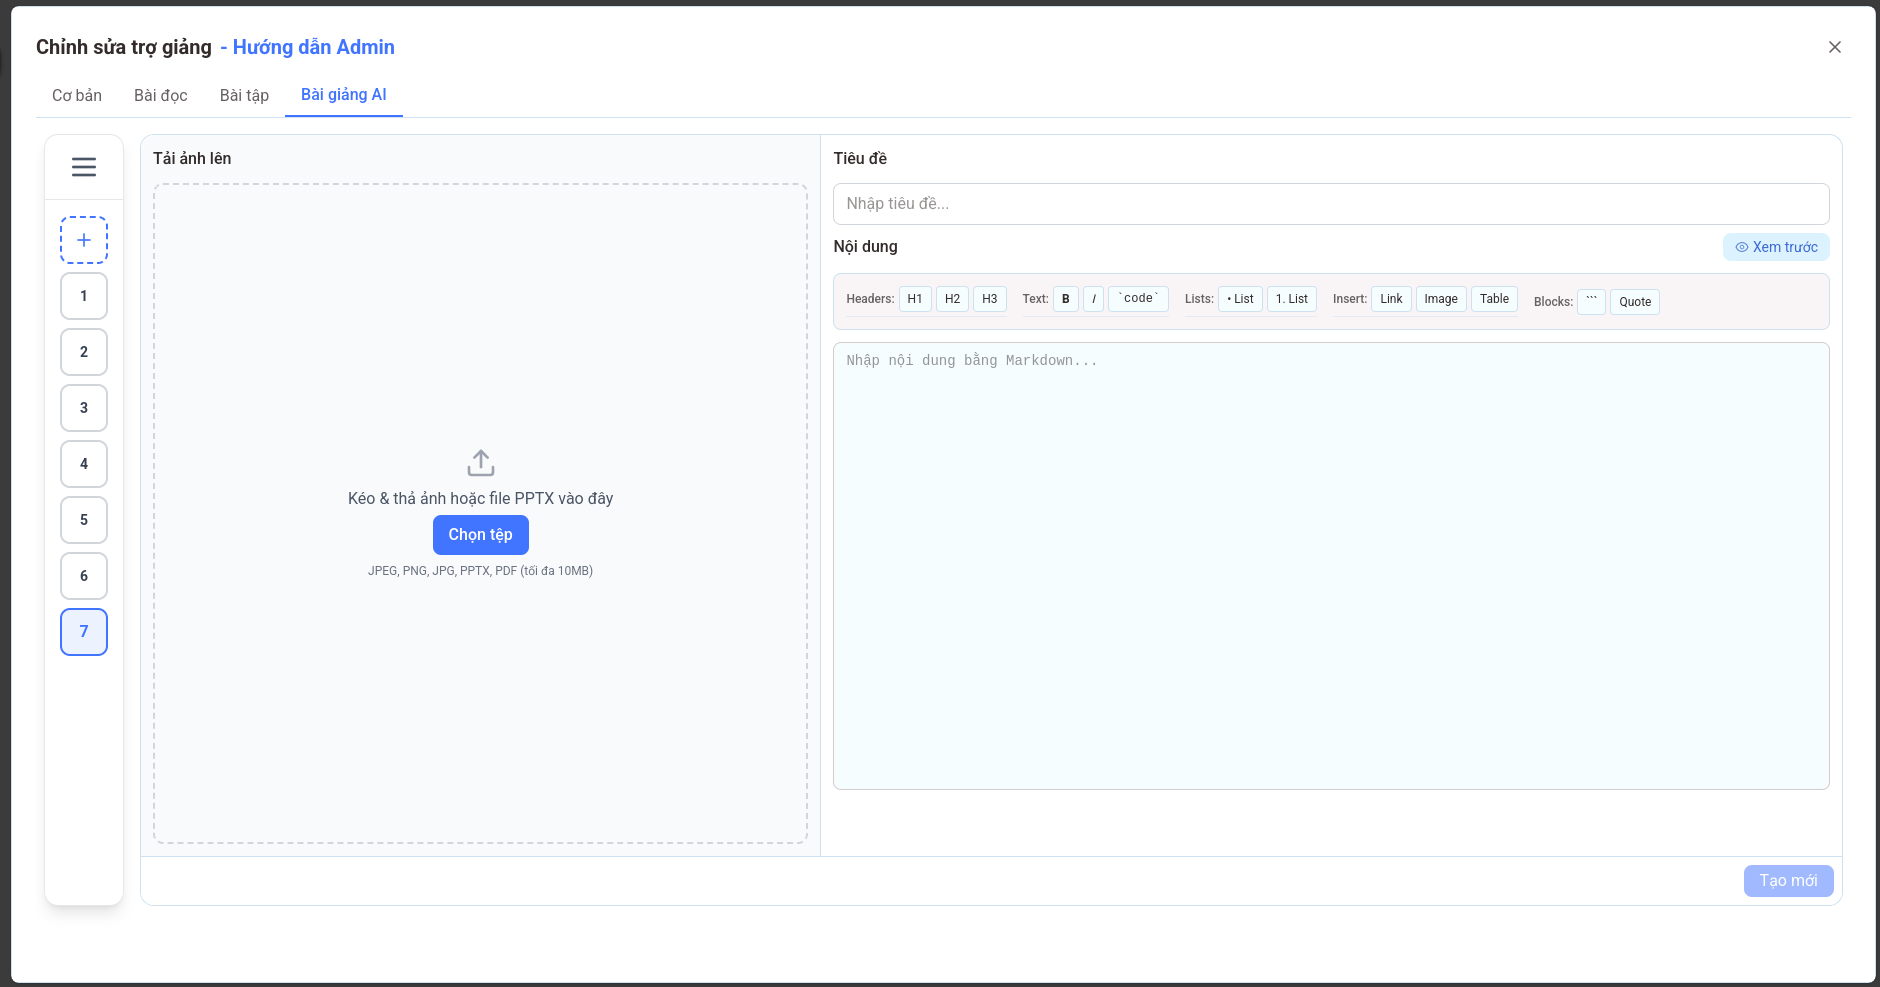Toggle the hamburger menu in slide sidebar
Image resolution: width=1880 pixels, height=987 pixels.
[x=84, y=167]
